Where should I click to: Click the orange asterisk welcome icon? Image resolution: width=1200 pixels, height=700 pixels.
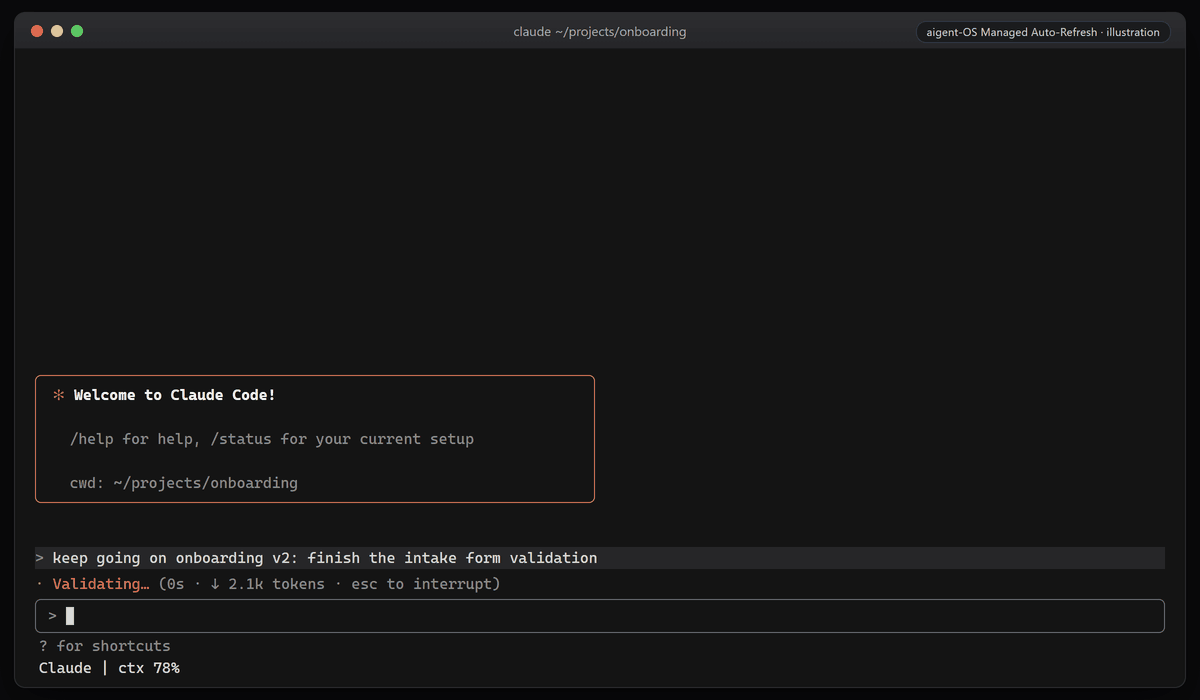pyautogui.click(x=58, y=395)
